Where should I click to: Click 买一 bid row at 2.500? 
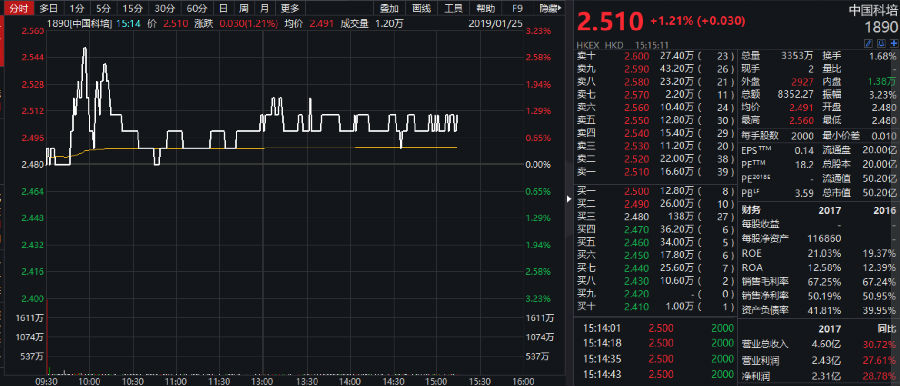pos(655,191)
